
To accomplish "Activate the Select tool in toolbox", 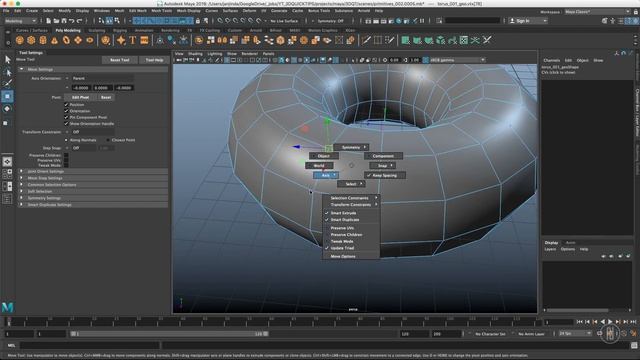I will point(7,60).
